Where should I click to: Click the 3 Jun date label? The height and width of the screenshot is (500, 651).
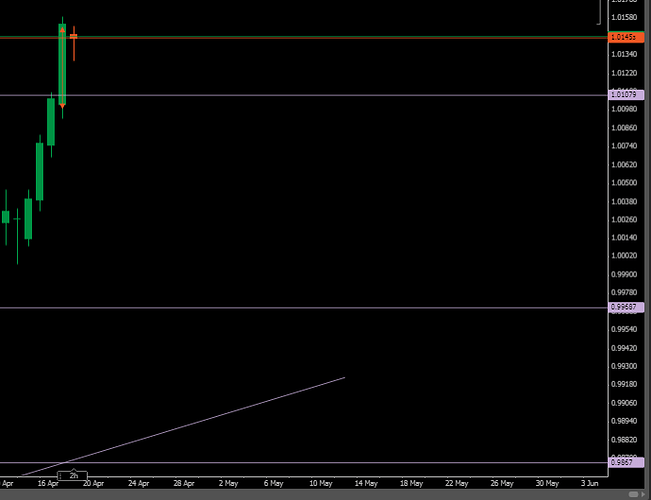click(590, 483)
